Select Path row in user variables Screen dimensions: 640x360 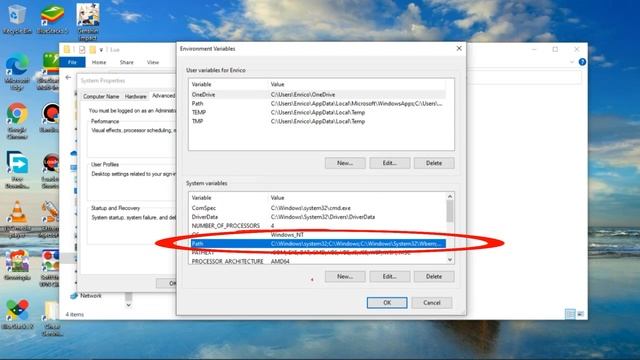click(x=318, y=103)
